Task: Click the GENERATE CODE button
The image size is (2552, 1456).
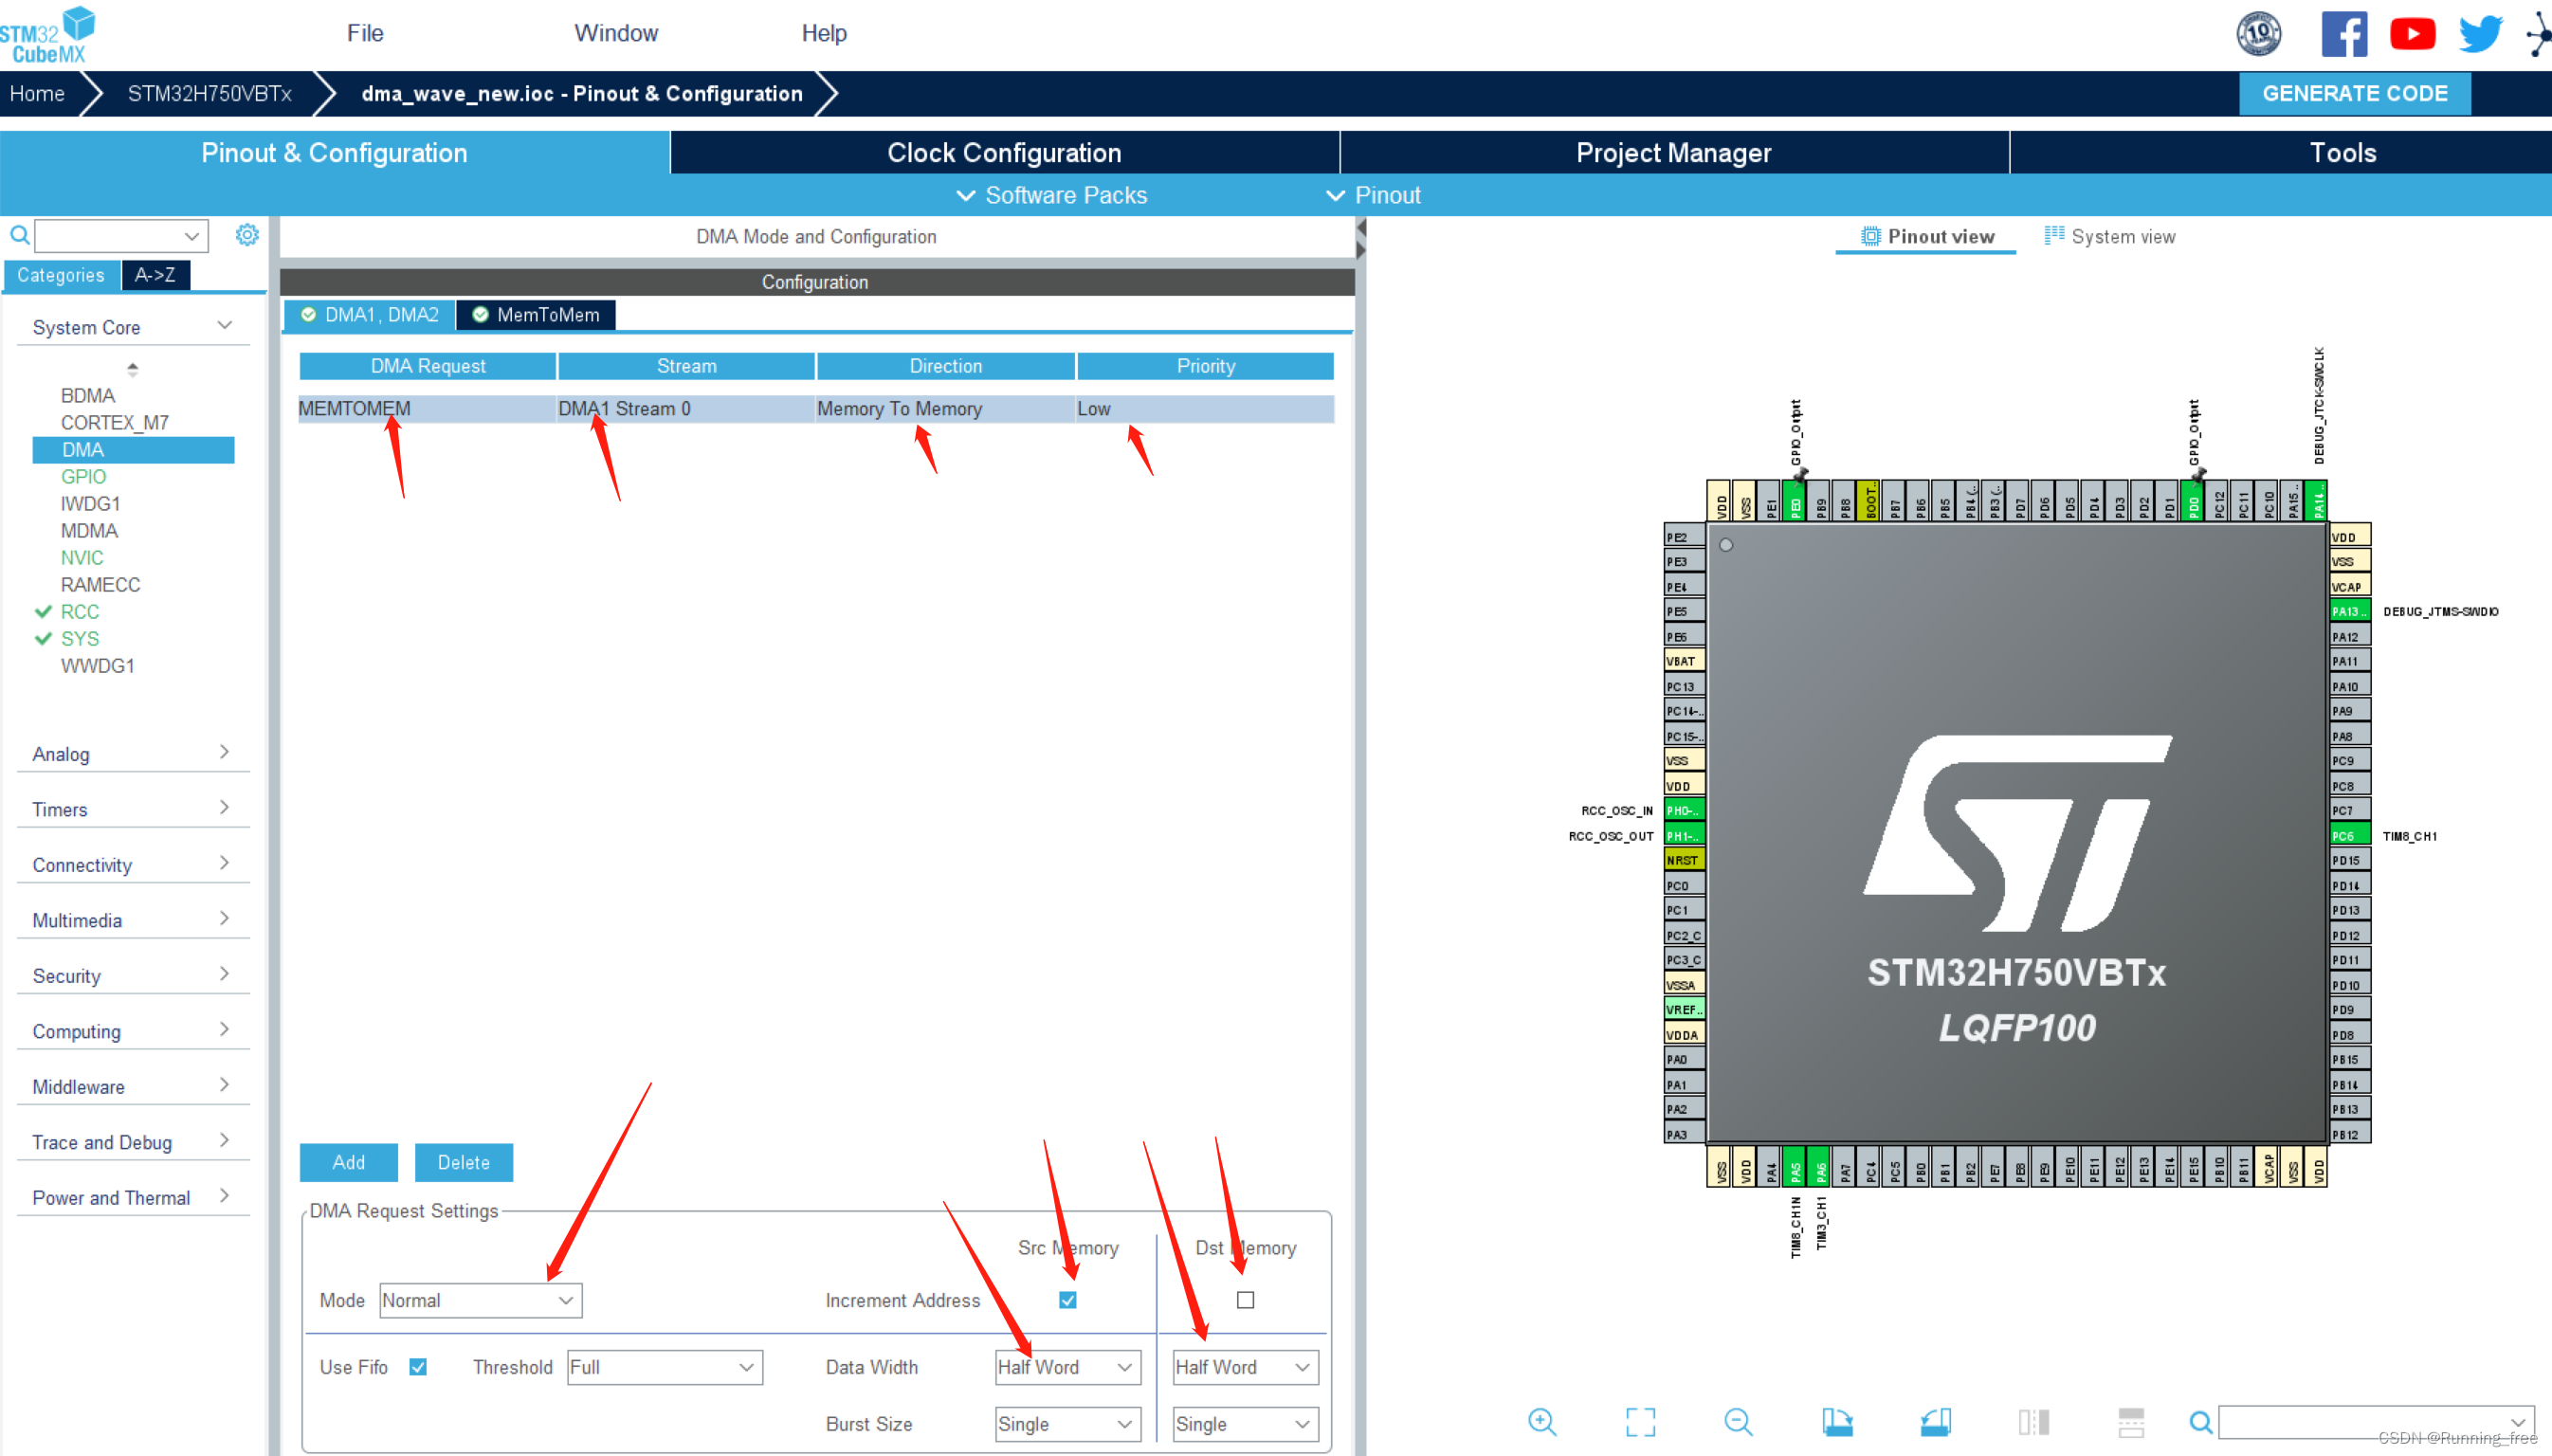Action: pyautogui.click(x=2354, y=93)
